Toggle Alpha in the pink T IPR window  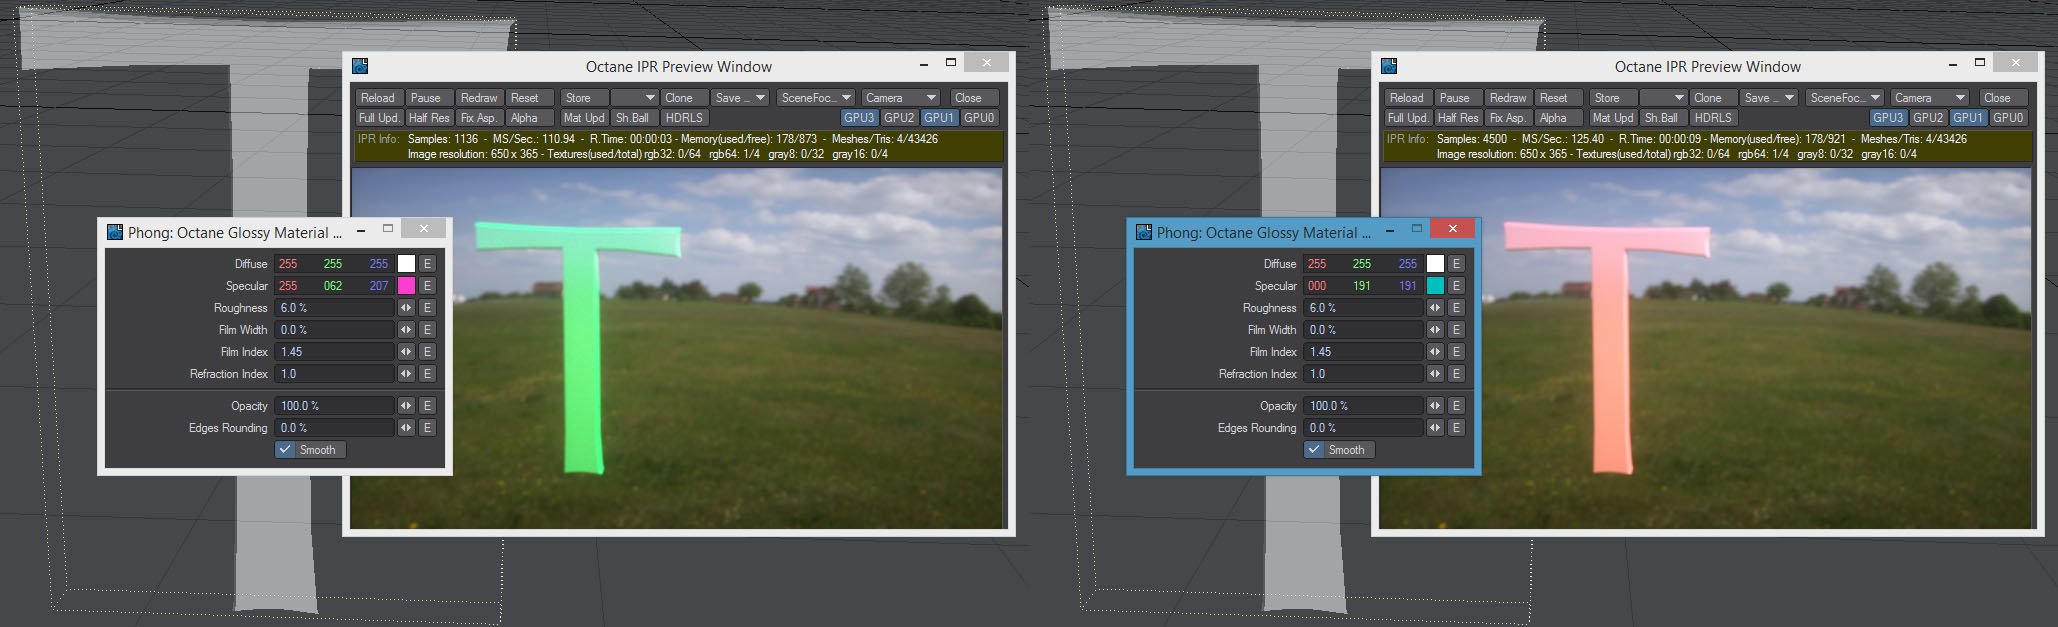pyautogui.click(x=1560, y=118)
